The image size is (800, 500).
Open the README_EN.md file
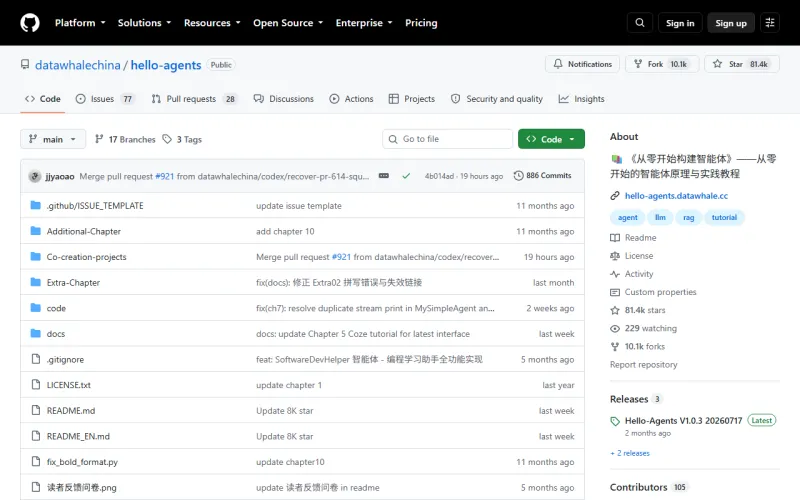(78, 436)
